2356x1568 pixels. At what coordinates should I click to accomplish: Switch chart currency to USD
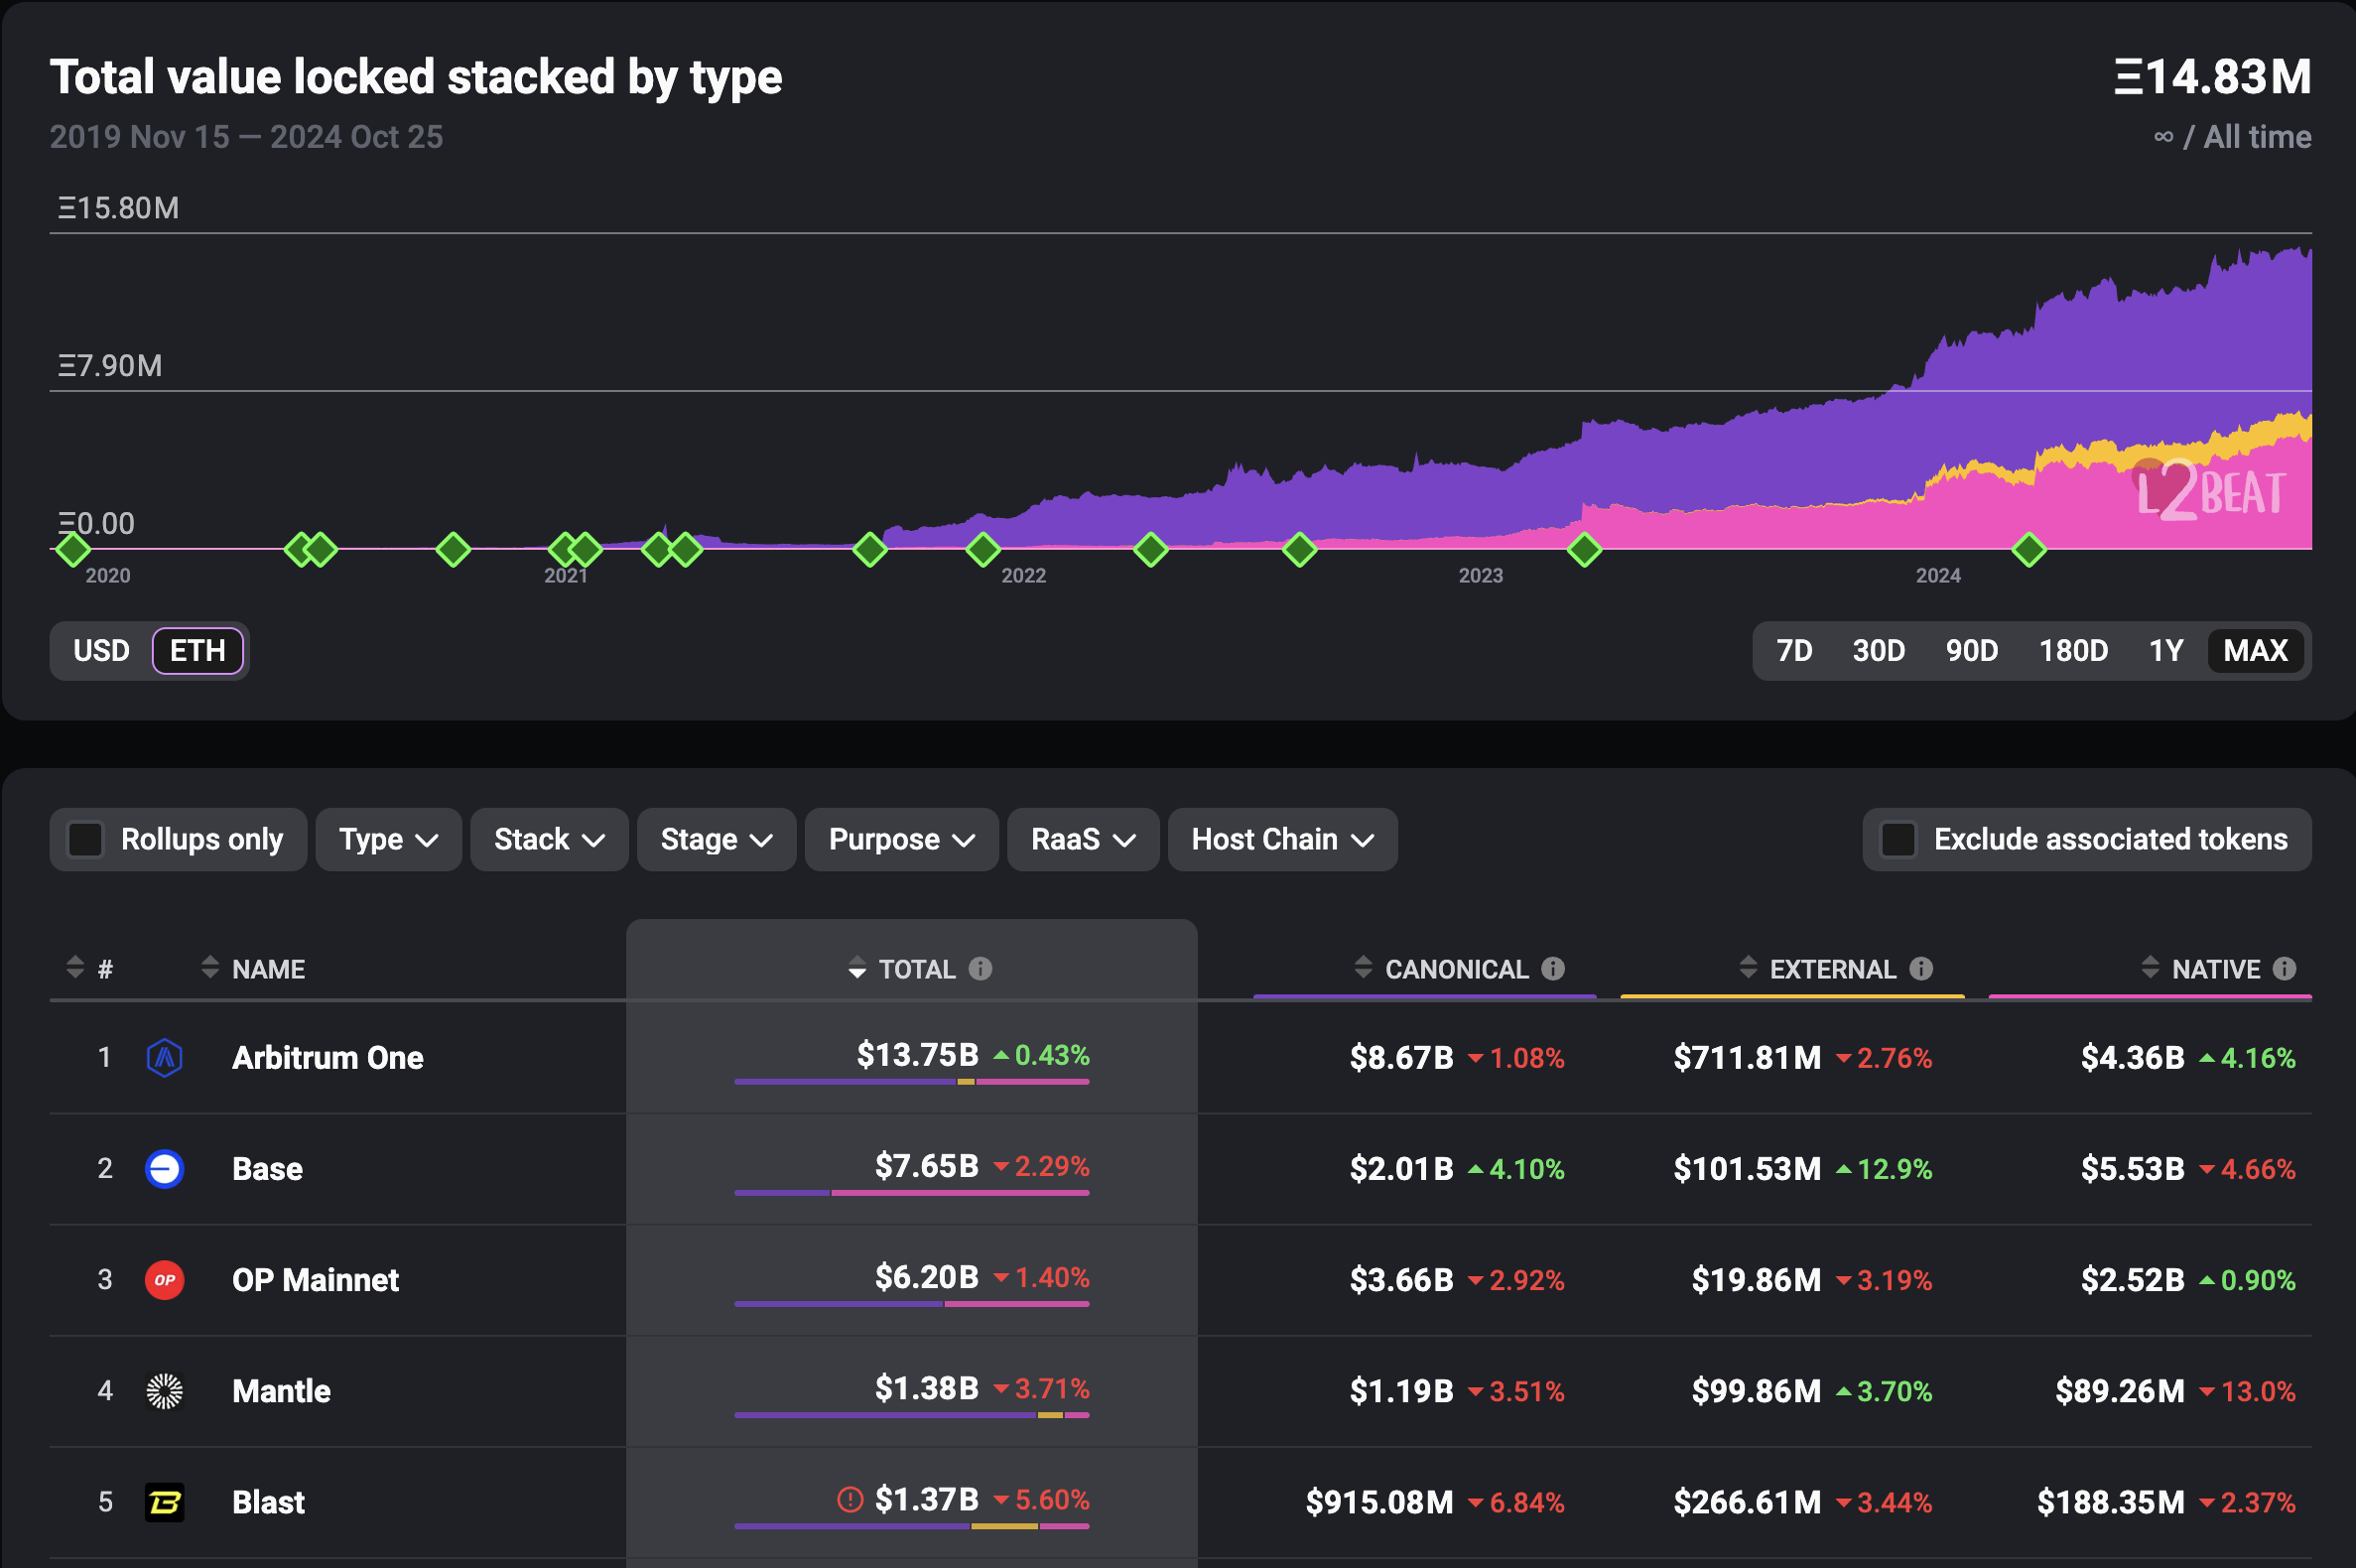tap(101, 650)
